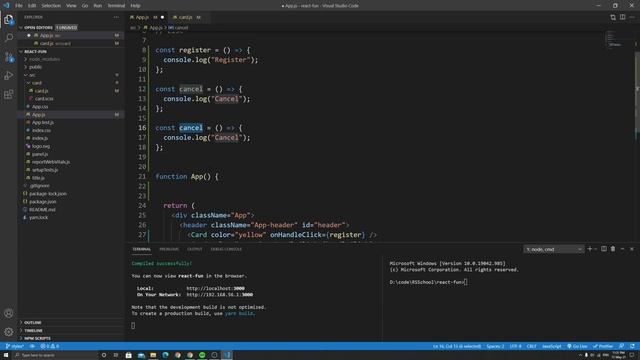Close the terminal panel
Image resolution: width=640 pixels, height=360 pixels.
click(632, 249)
